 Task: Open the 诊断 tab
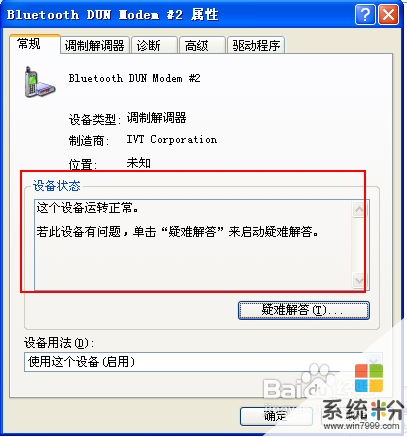tap(154, 46)
